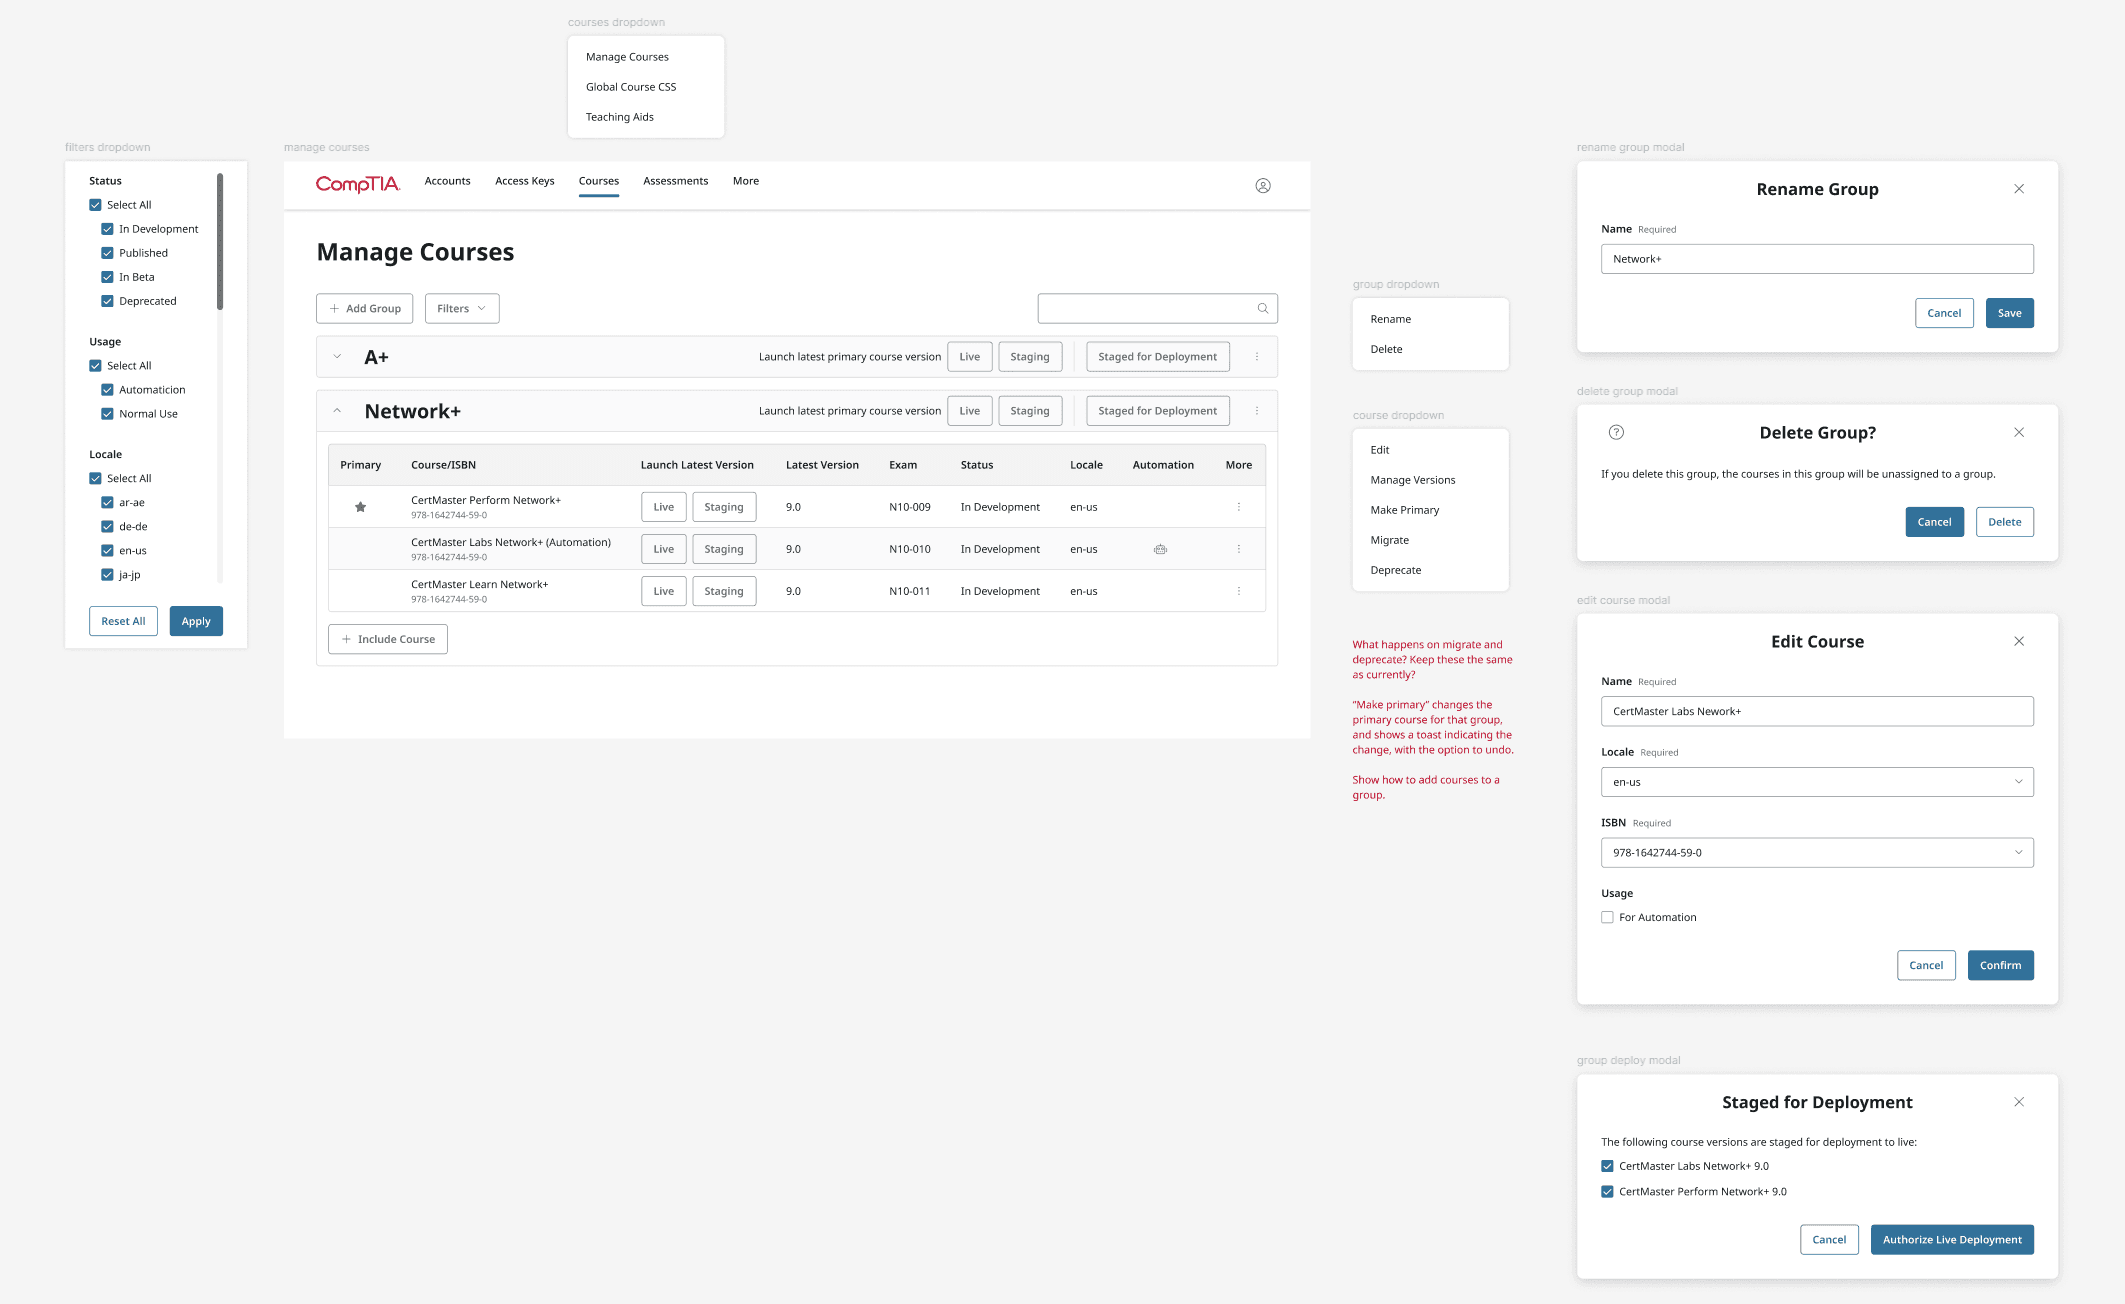Enable the For Automation checkbox

[1607, 917]
